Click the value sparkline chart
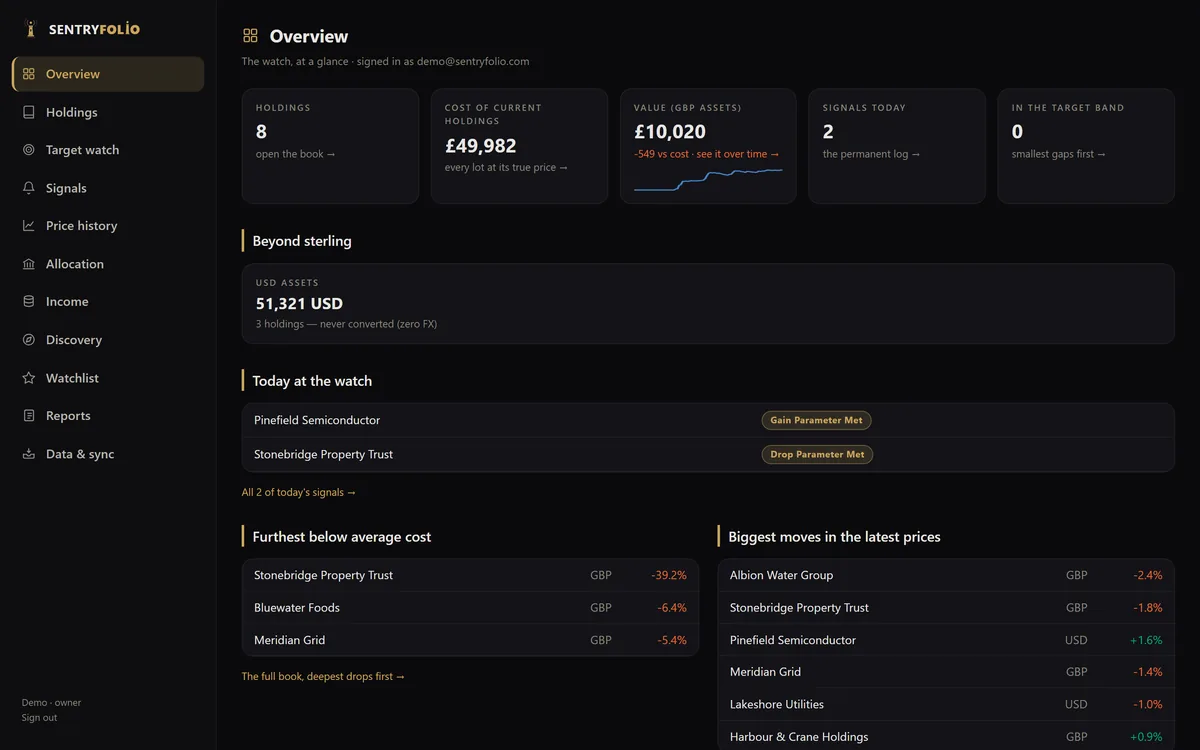 (708, 179)
